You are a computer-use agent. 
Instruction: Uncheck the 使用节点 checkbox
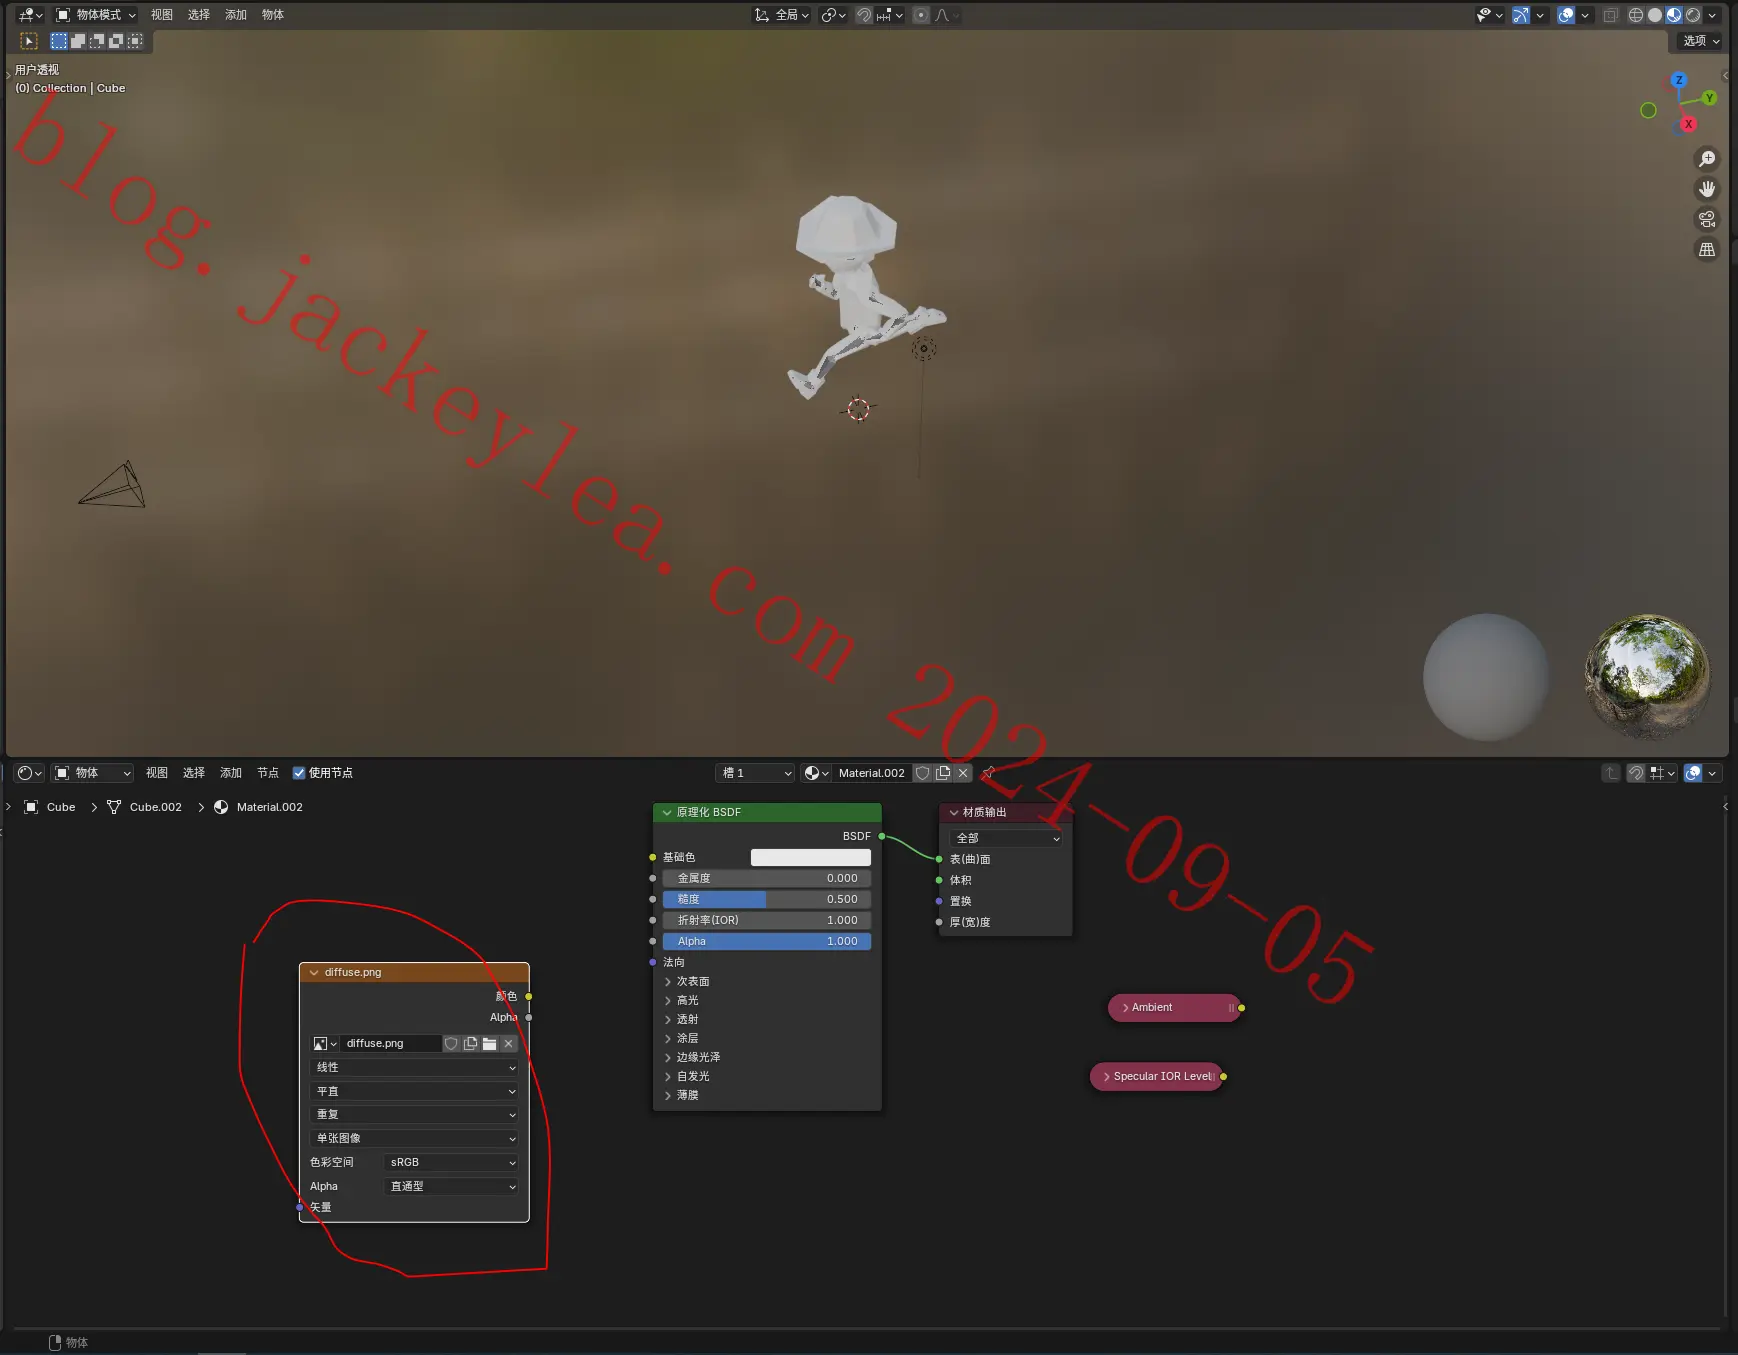click(299, 773)
